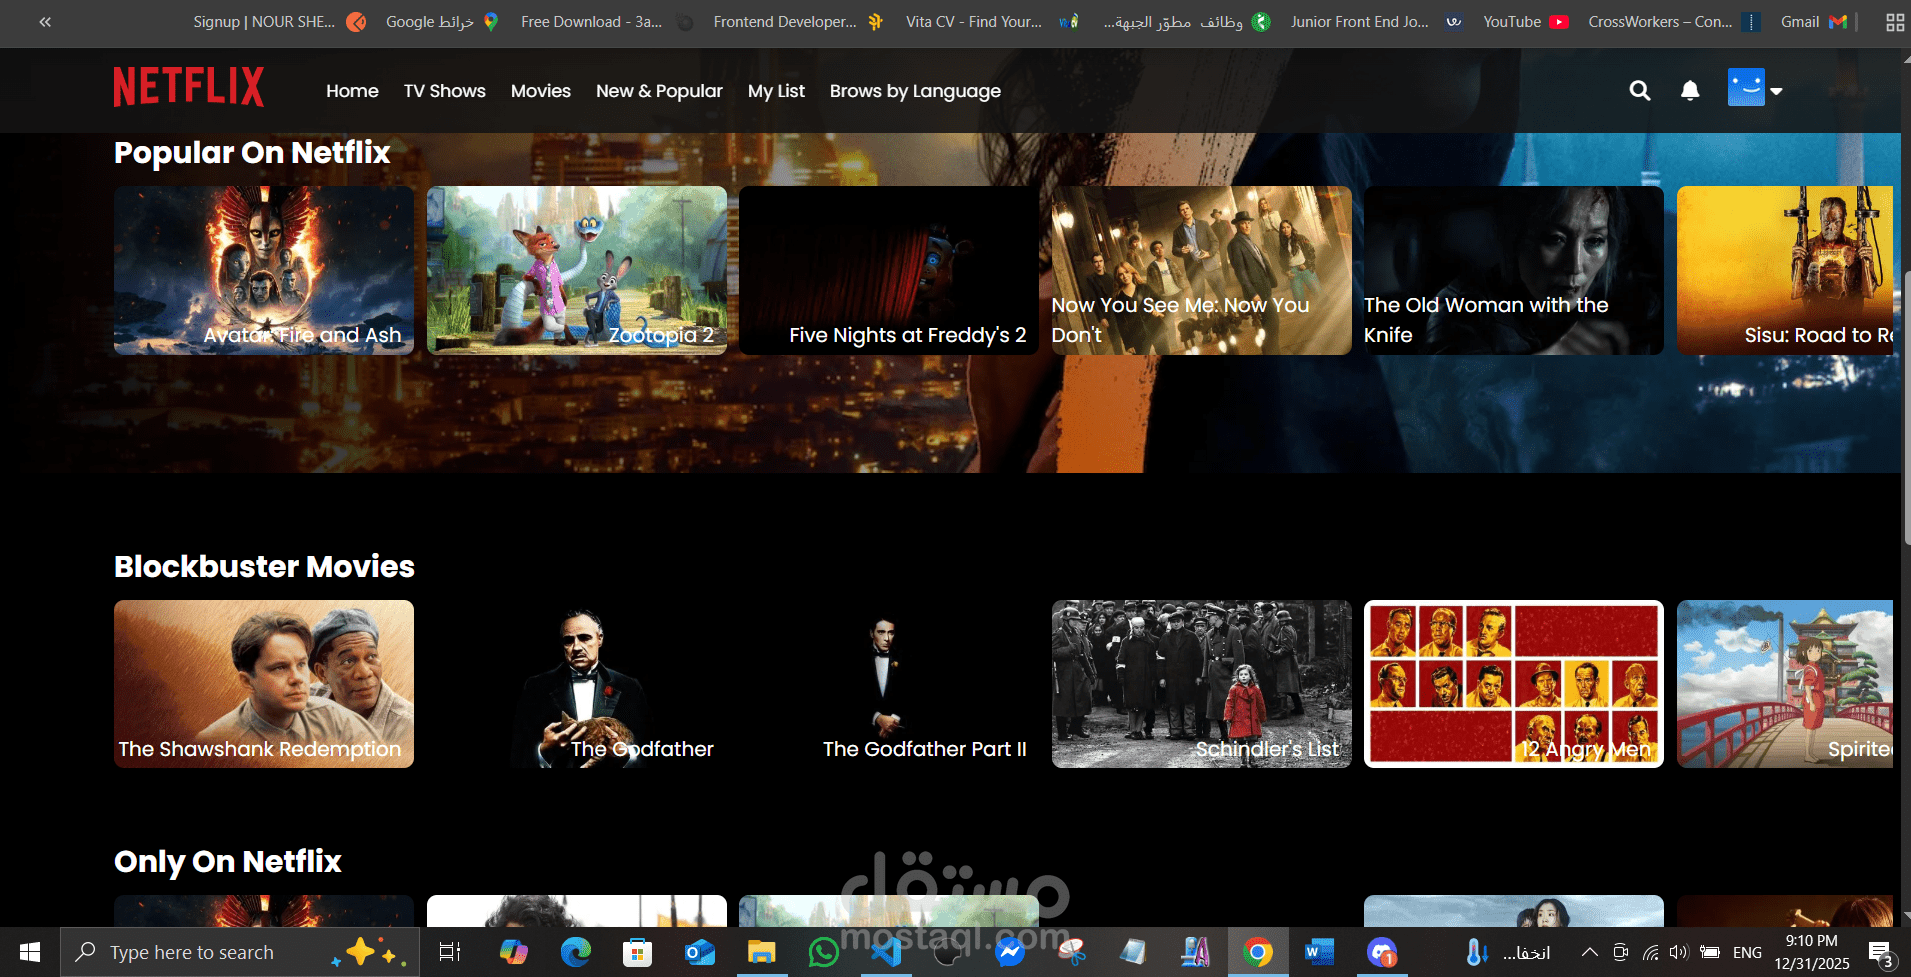Image resolution: width=1911 pixels, height=977 pixels.
Task: Click the blue profile avatar
Action: [1746, 88]
